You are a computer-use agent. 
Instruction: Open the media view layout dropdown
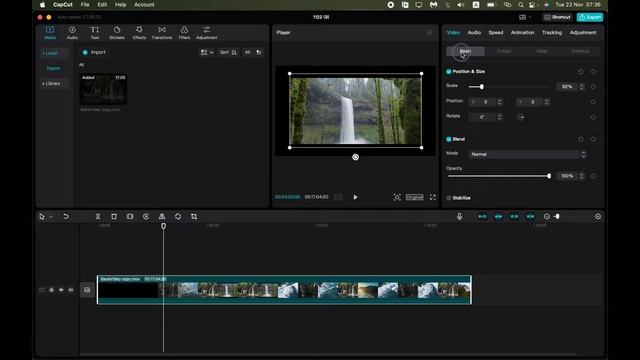[207, 53]
